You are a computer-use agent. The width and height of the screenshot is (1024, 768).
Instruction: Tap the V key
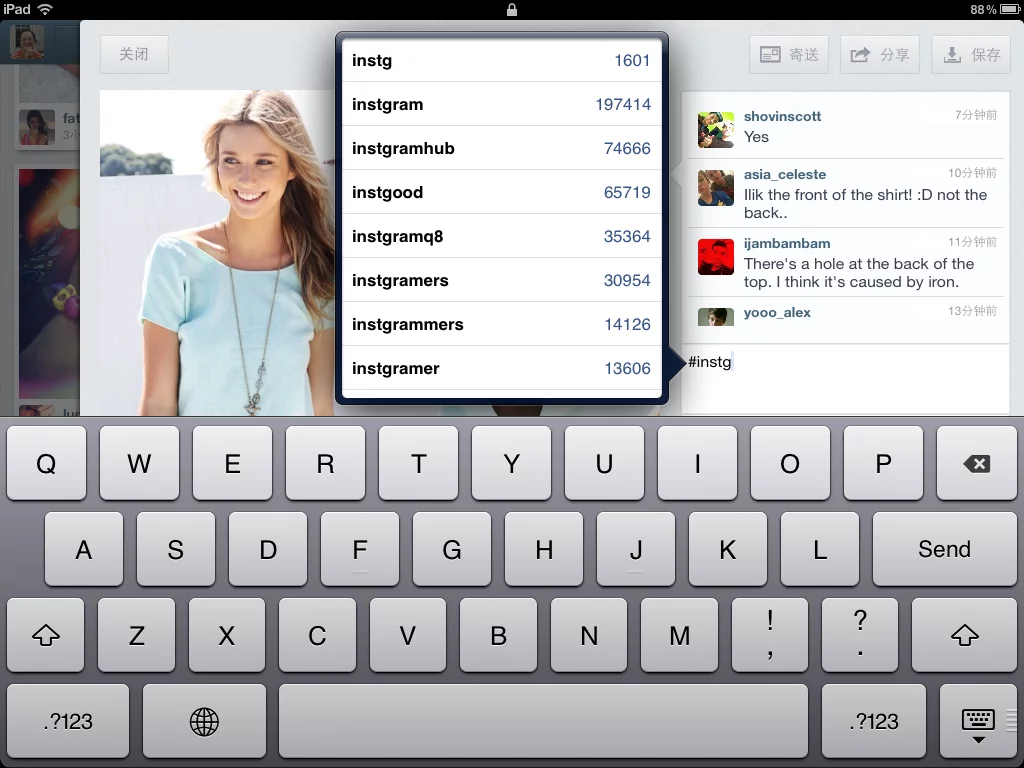point(408,635)
